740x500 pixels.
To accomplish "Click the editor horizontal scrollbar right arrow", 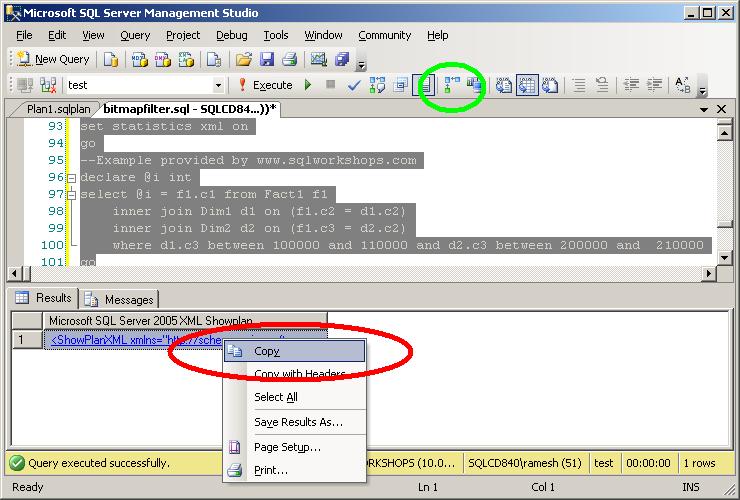I will (708, 273).
